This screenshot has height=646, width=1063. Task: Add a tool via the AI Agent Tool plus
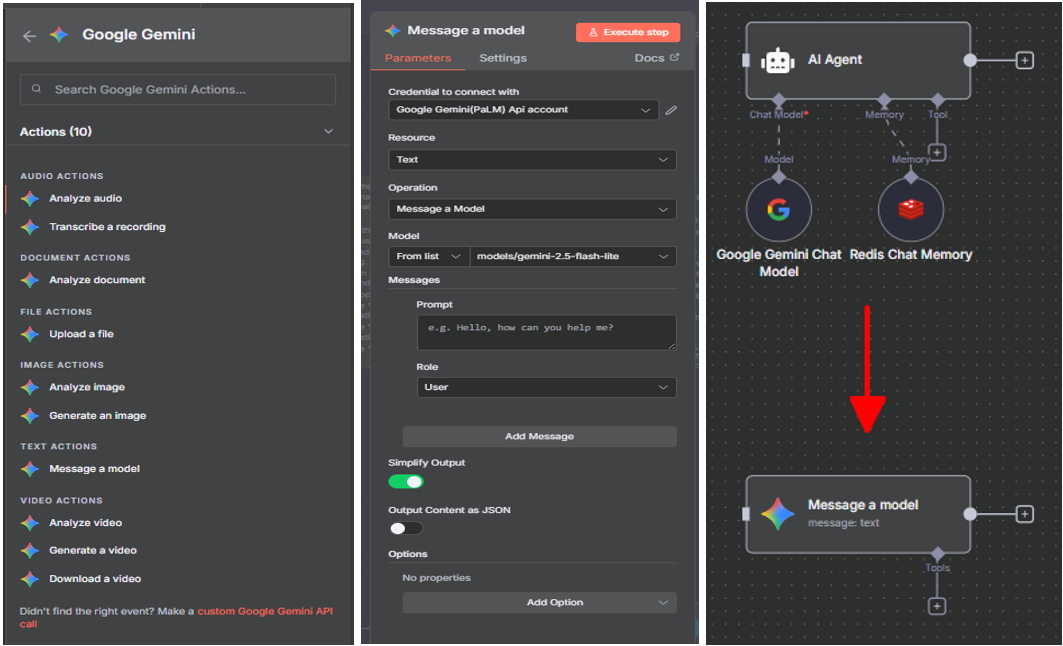pyautogui.click(x=937, y=153)
